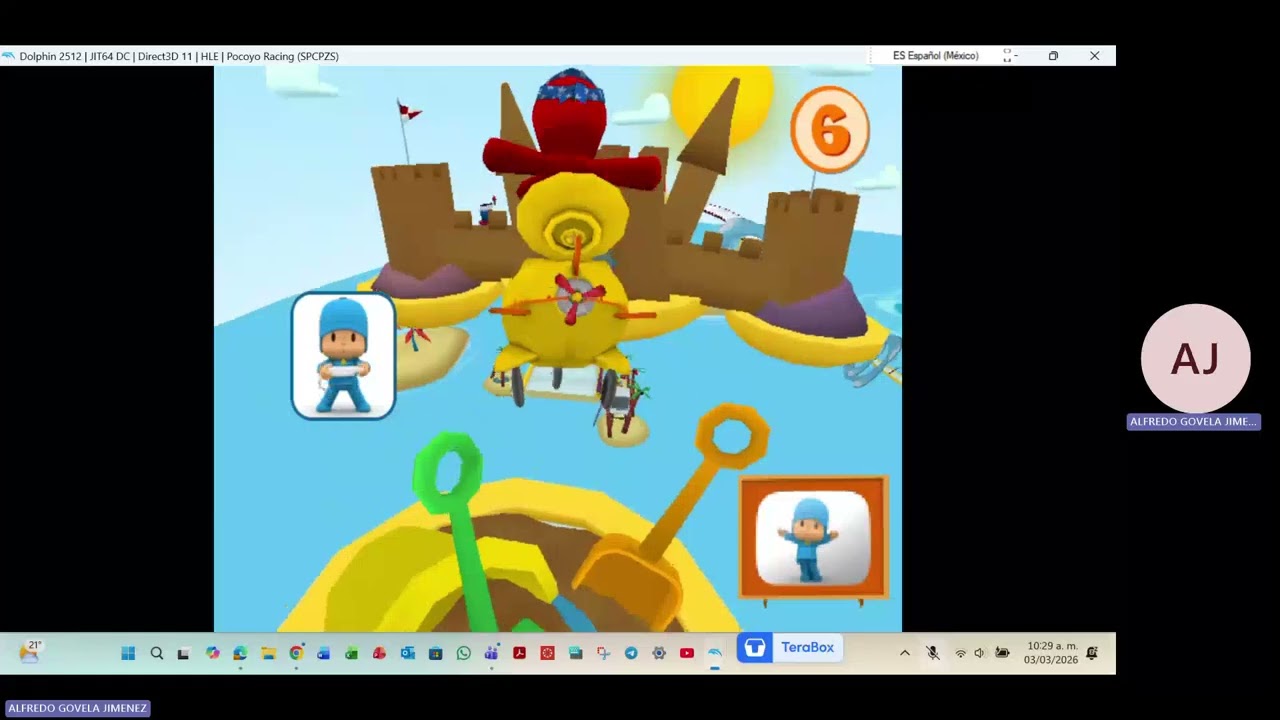Open volume speaker control
Screen dimensions: 1280x720
click(979, 653)
